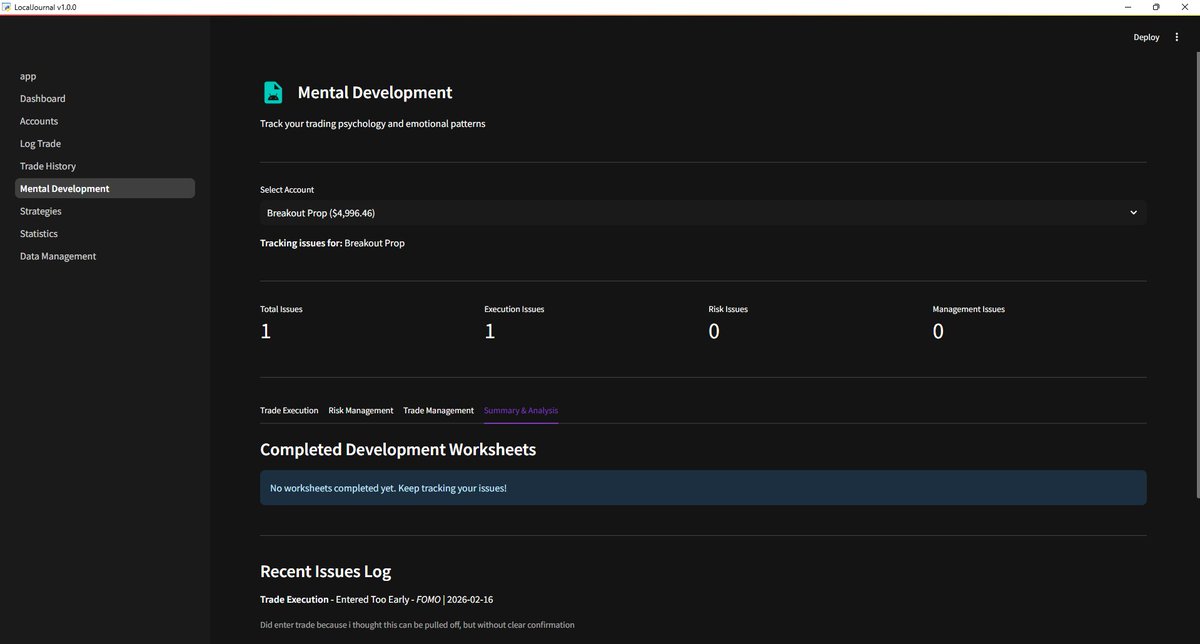Click the issue note about clear confirmation
The width and height of the screenshot is (1200, 644).
point(417,625)
